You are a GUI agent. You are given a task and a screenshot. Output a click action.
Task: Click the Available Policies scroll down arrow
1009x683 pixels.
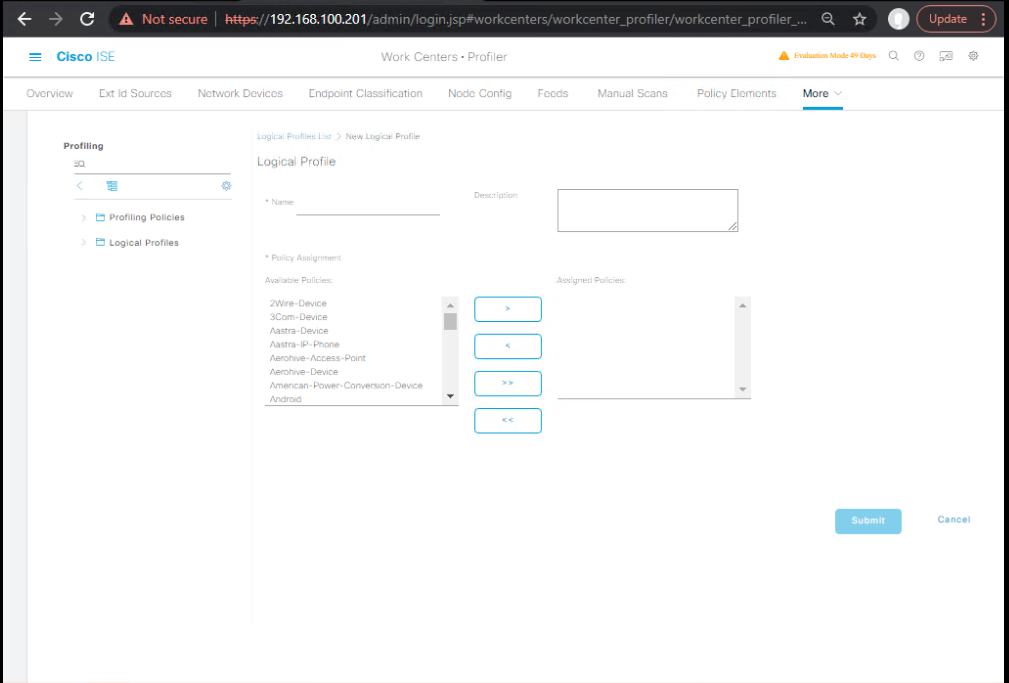click(450, 397)
